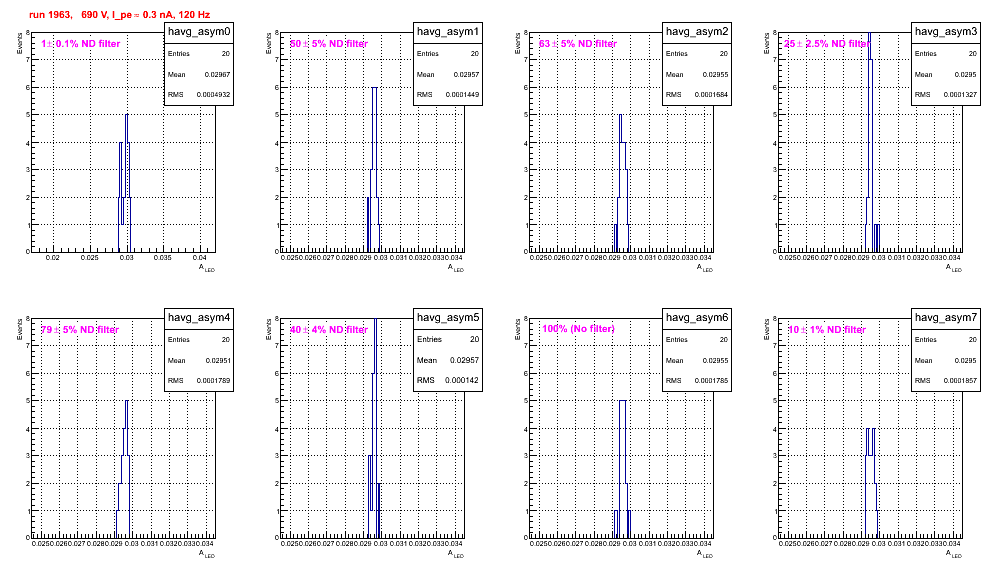
Task: Click the '100% (No filter)' label
Action: point(578,329)
